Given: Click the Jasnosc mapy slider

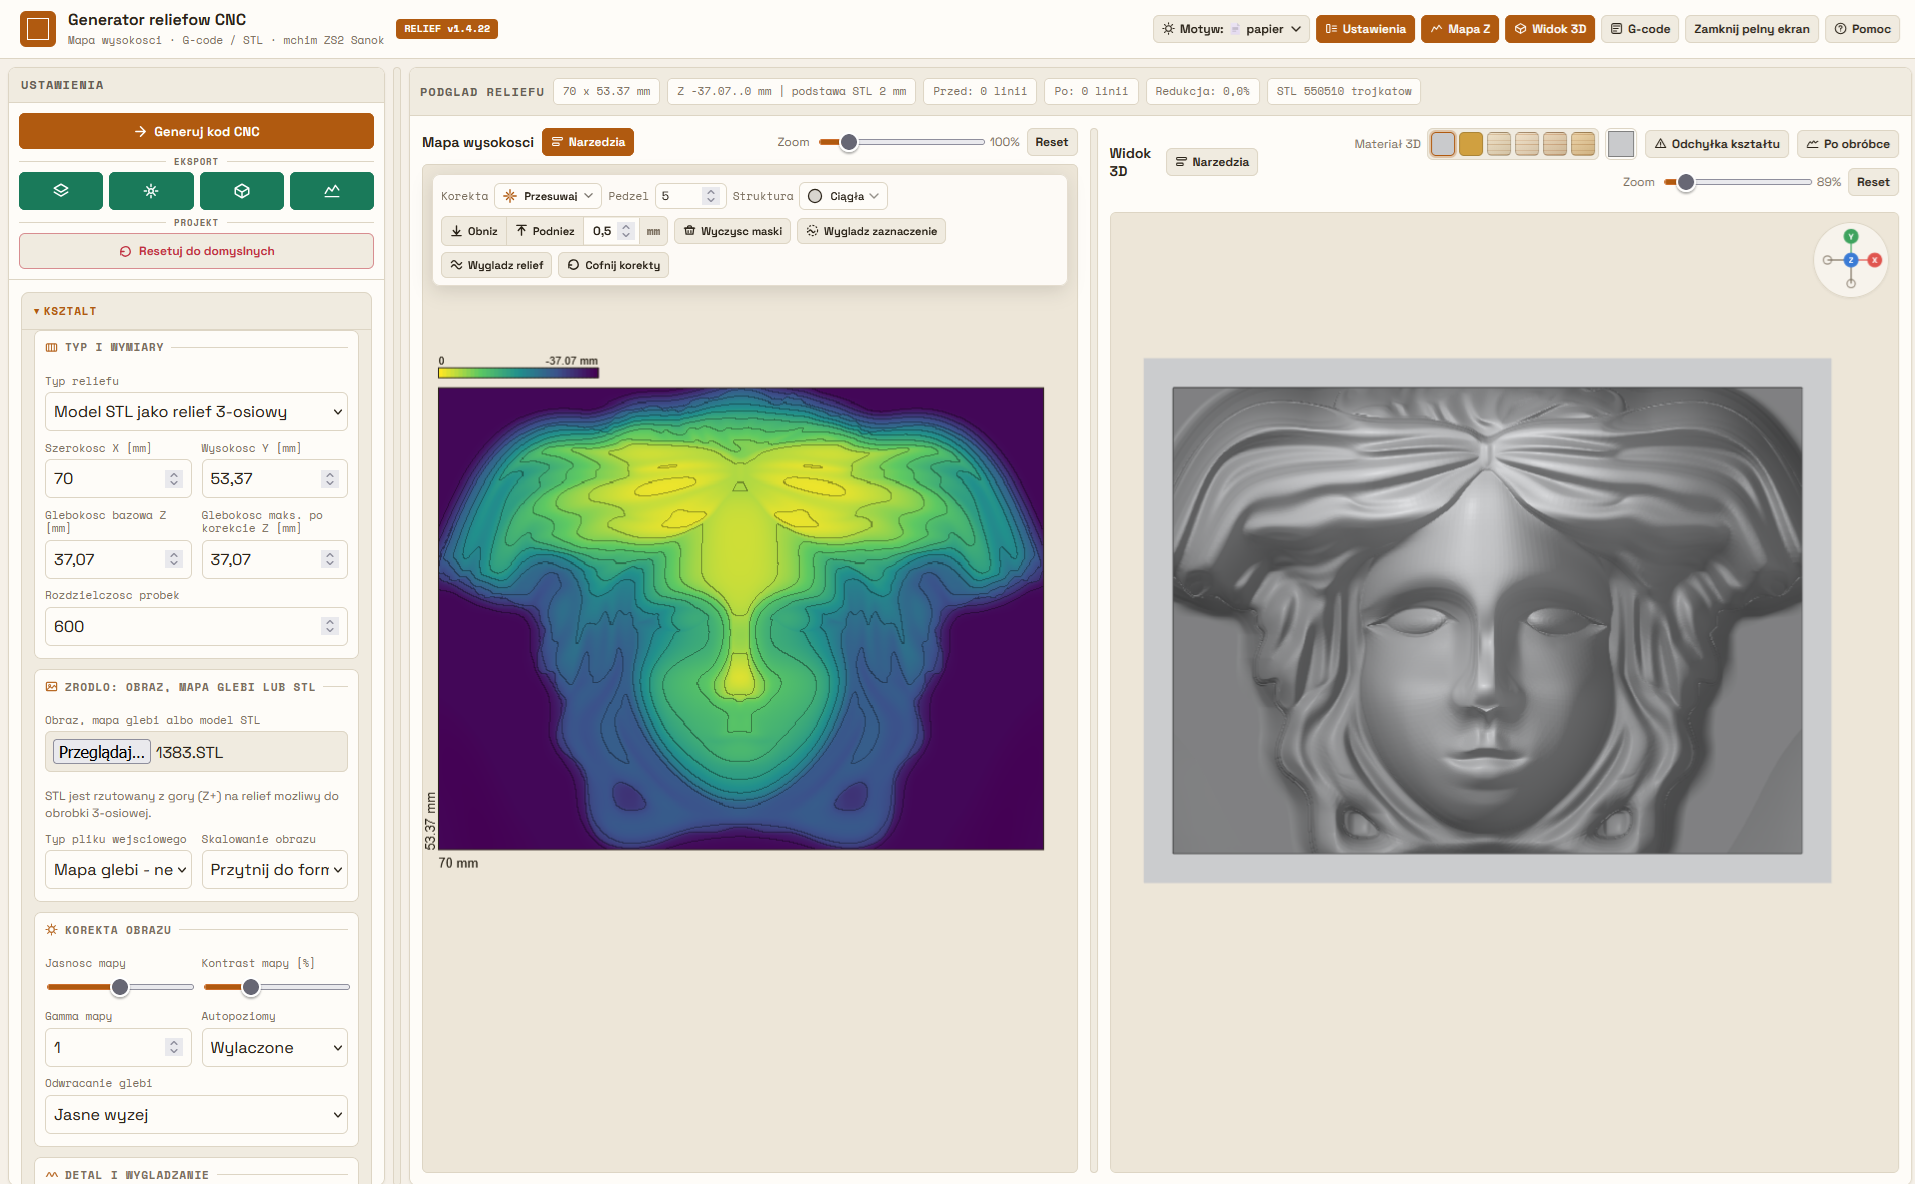Looking at the screenshot, I should coord(119,987).
